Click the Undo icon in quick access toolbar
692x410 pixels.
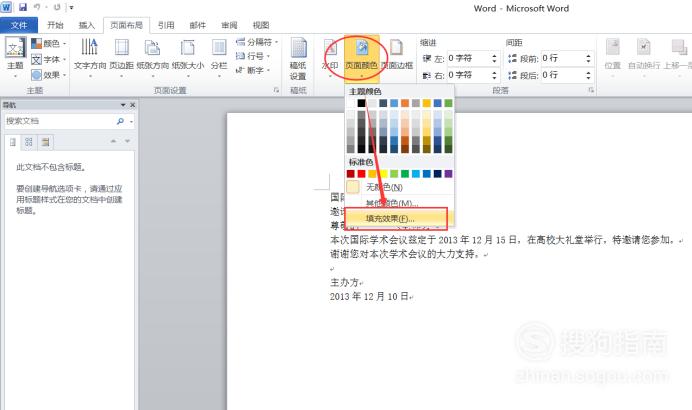(37, 7)
